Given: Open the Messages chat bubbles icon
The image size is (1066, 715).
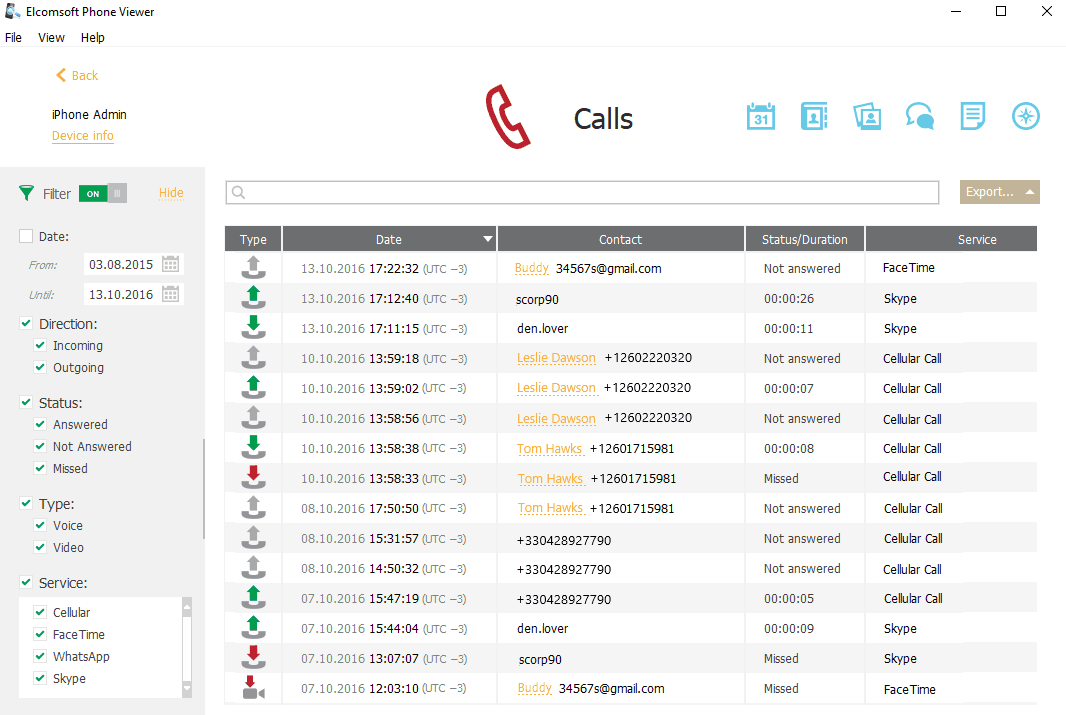Looking at the screenshot, I should pos(920,116).
